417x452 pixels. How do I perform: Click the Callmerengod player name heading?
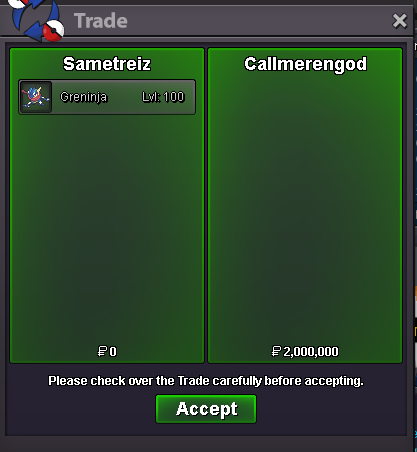305,64
